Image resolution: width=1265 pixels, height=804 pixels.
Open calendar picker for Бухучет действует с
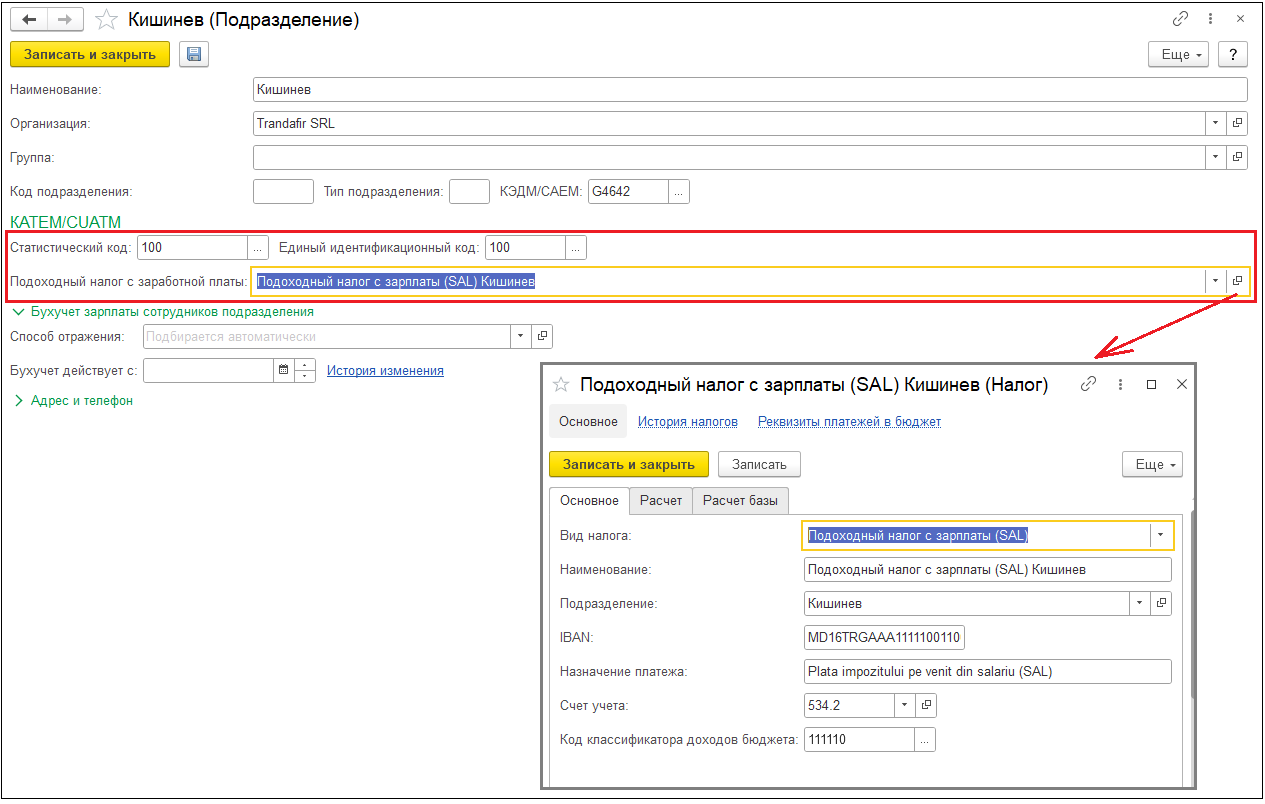tap(284, 371)
